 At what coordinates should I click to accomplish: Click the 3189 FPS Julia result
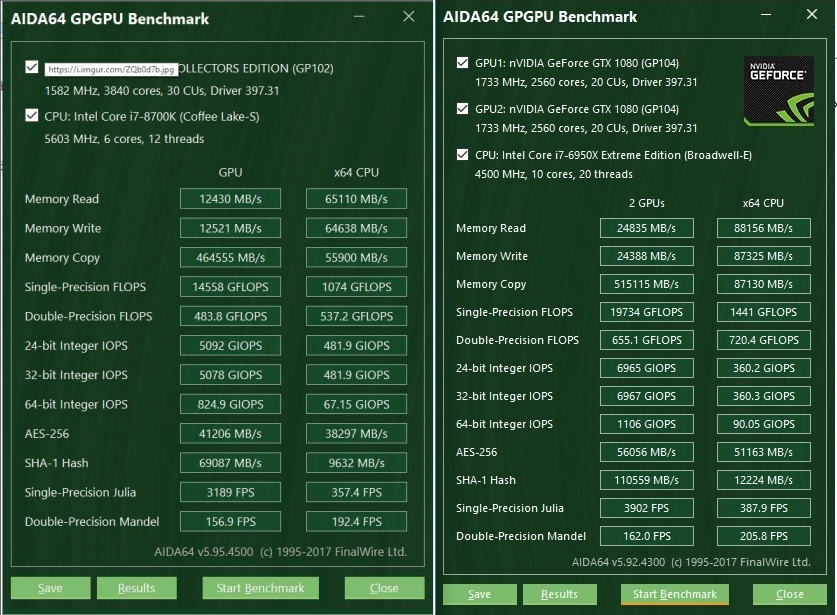231,492
